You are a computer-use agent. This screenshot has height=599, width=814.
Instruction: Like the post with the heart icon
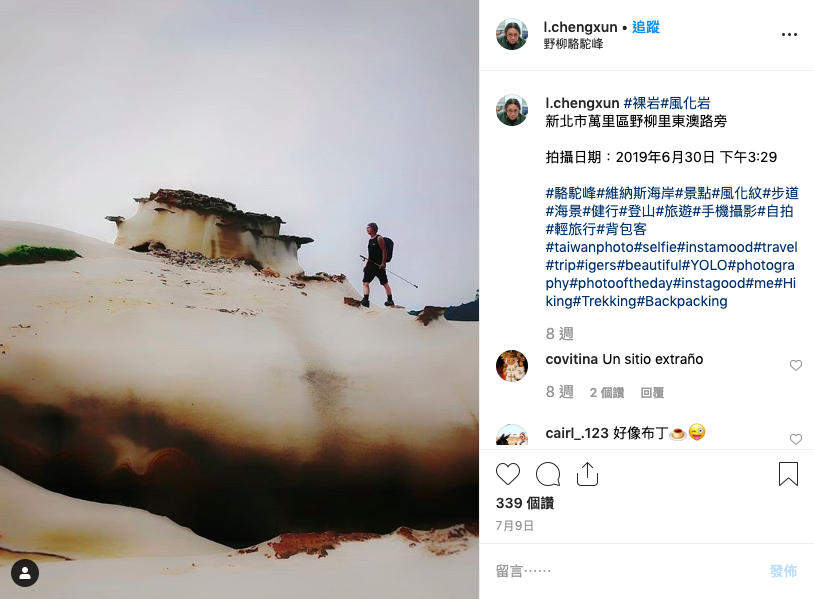[x=508, y=474]
